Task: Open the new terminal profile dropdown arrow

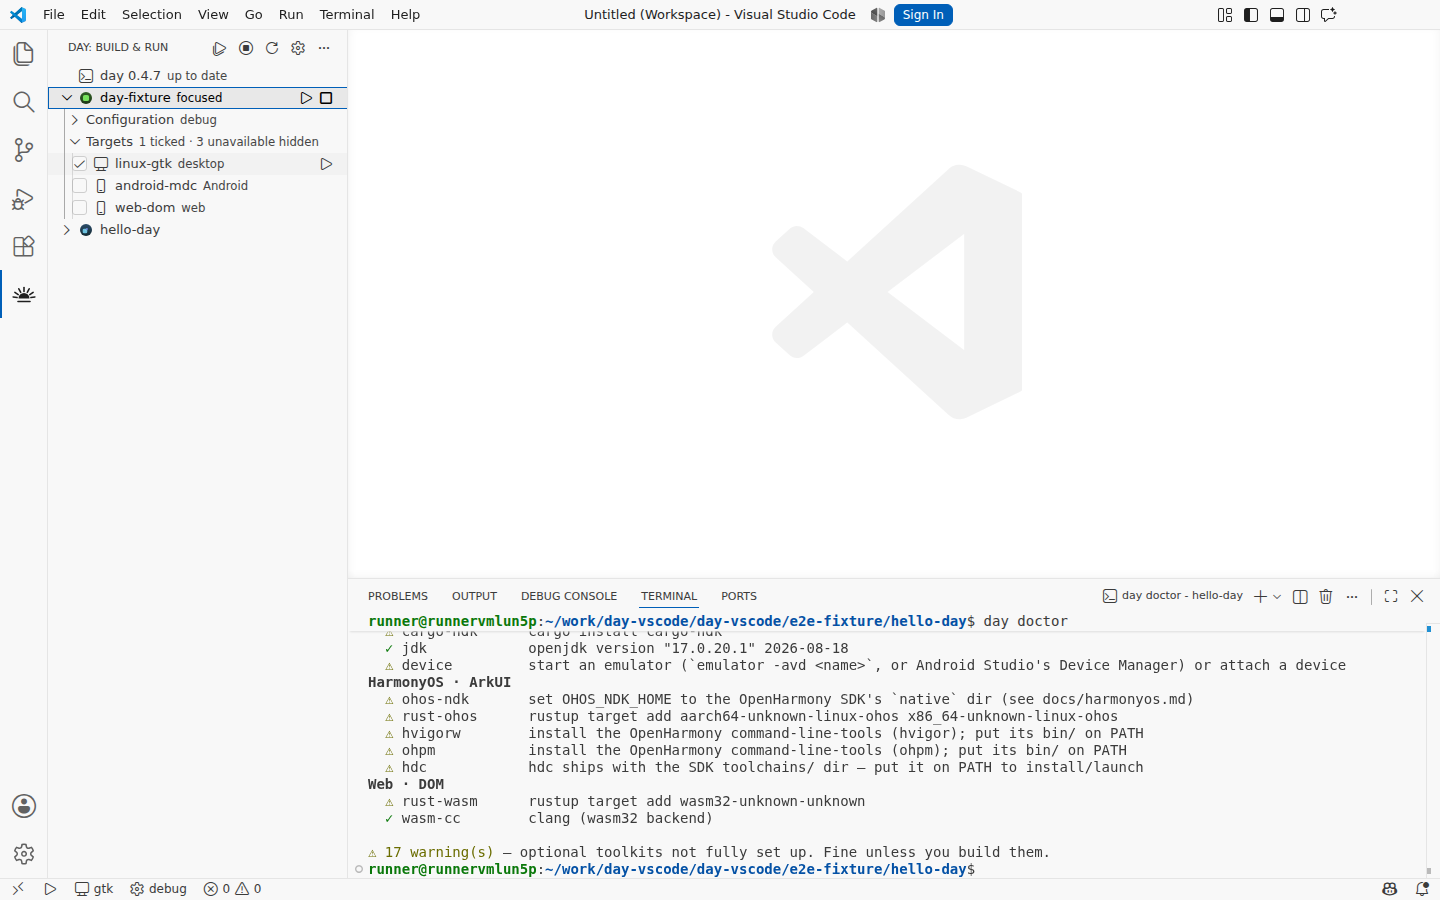Action: coord(1277,596)
